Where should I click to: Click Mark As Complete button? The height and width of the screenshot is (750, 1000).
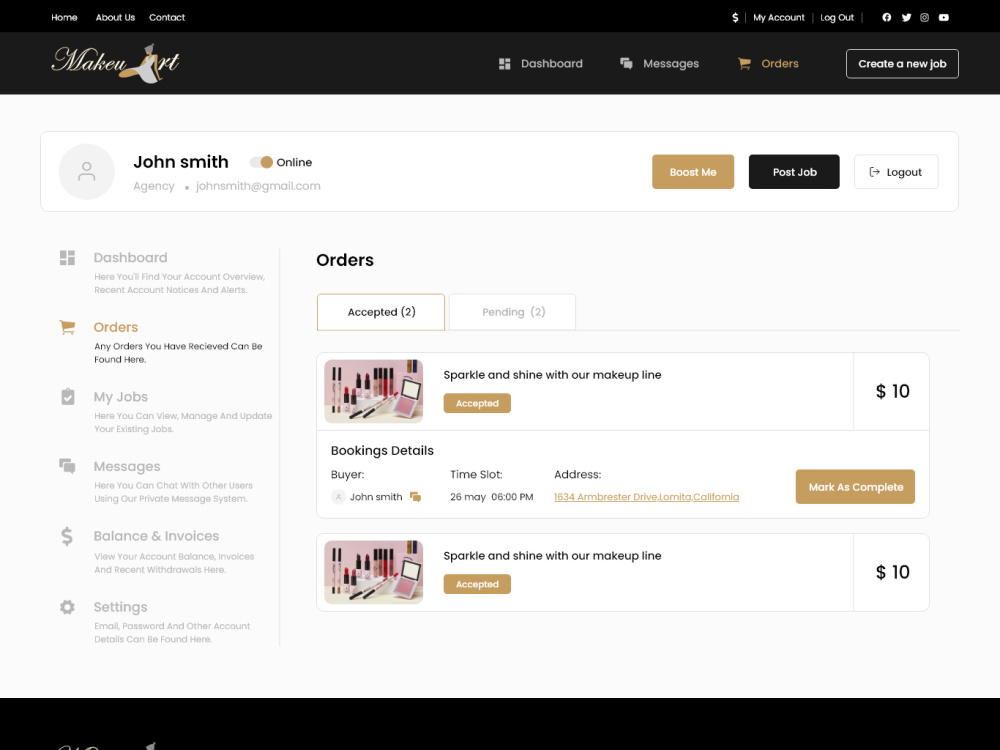tap(855, 487)
